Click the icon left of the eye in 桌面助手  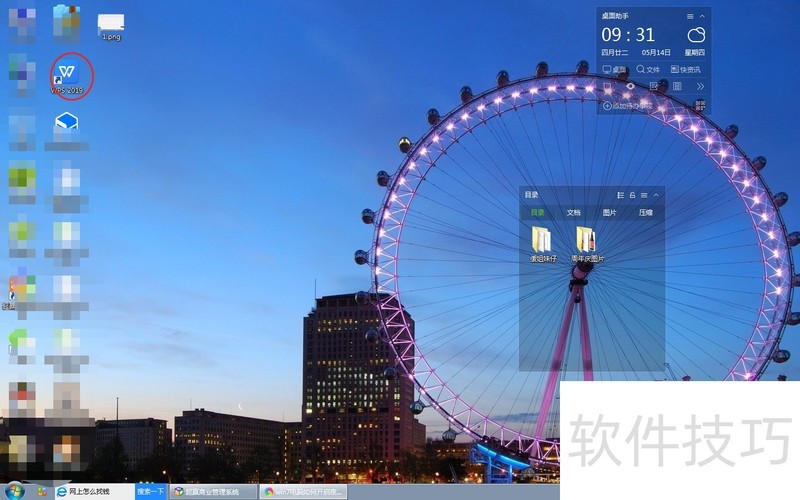click(607, 86)
